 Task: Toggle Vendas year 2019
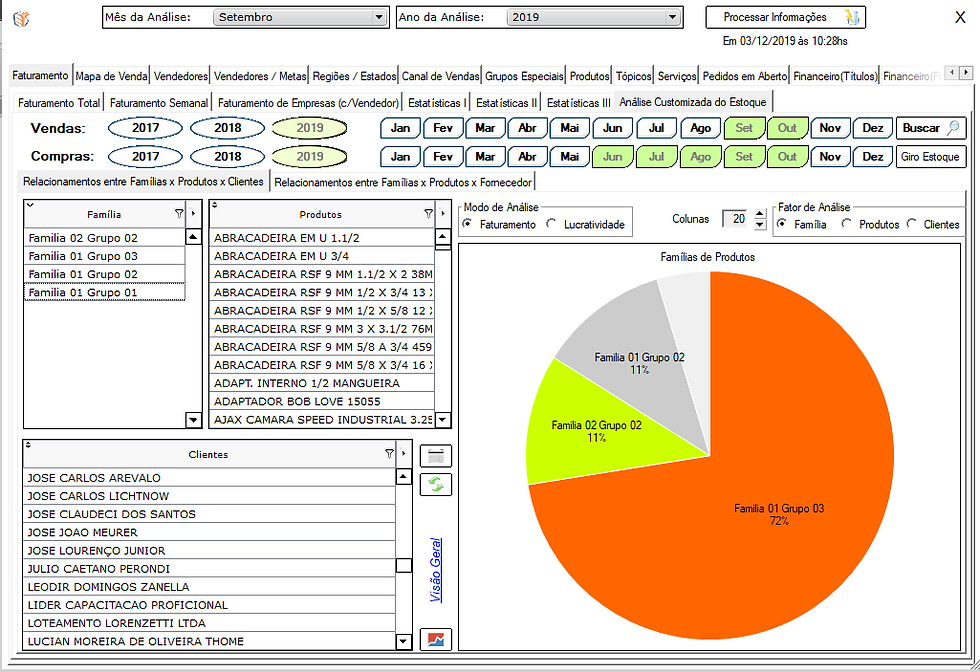[x=309, y=128]
